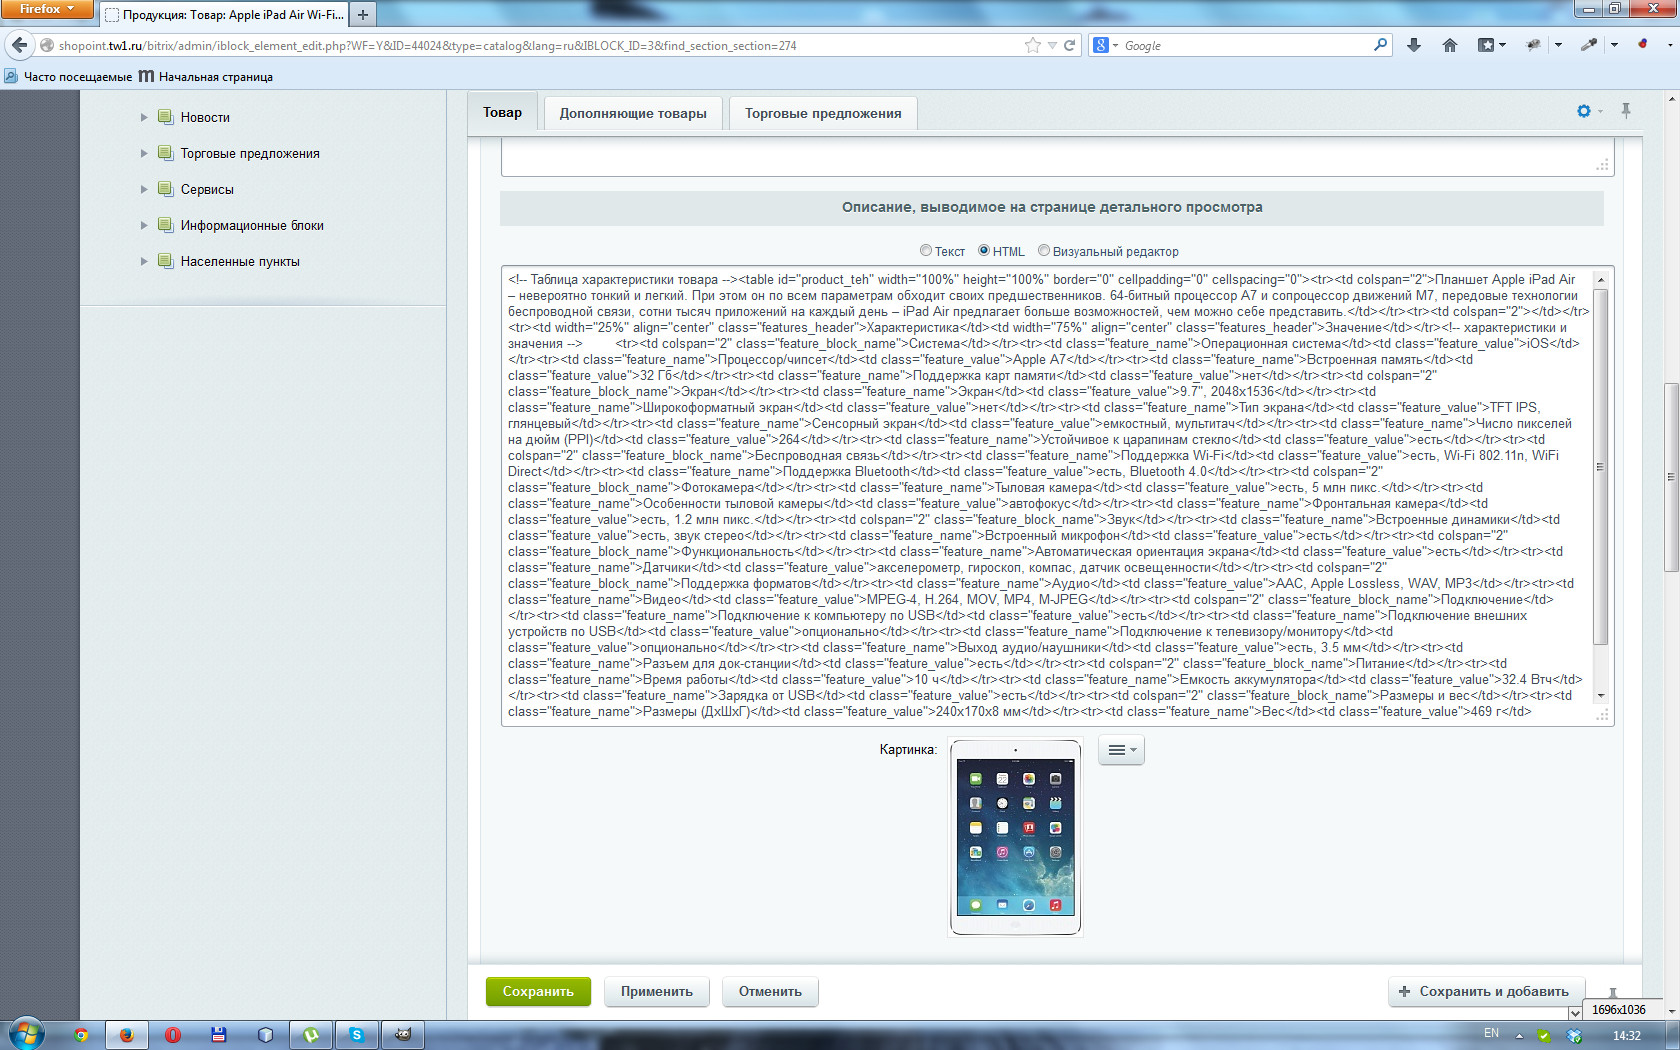This screenshot has width=1680, height=1050.
Task: Select Информационные блоки in the tree
Action: tap(252, 225)
